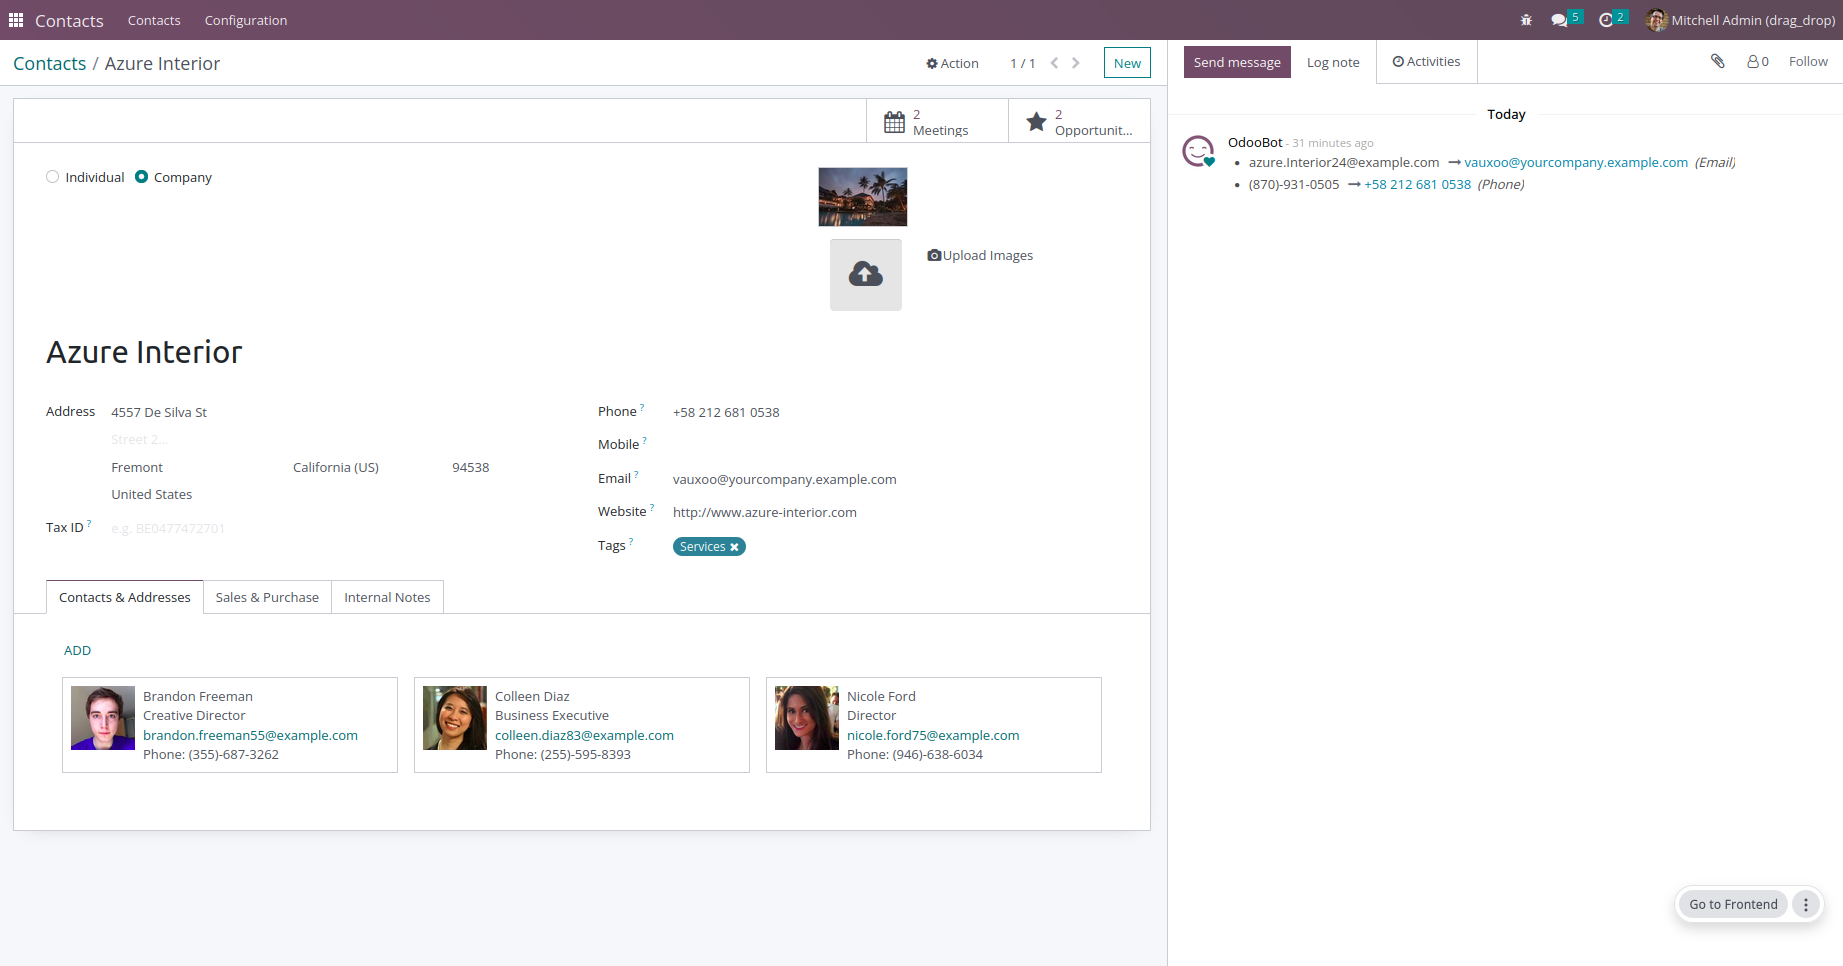This screenshot has width=1843, height=966.
Task: Click the Contacts breadcrumb link
Action: [x=50, y=63]
